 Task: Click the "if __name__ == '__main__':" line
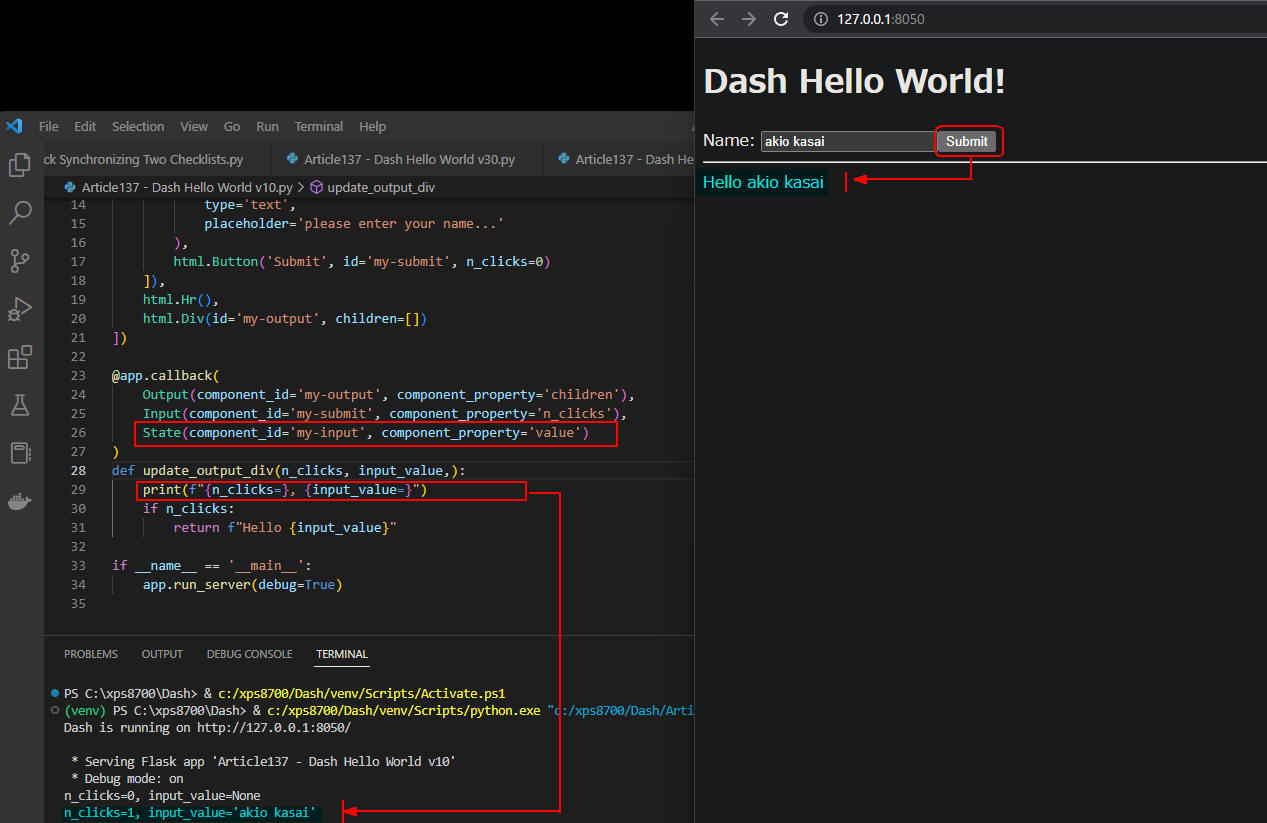click(x=212, y=565)
